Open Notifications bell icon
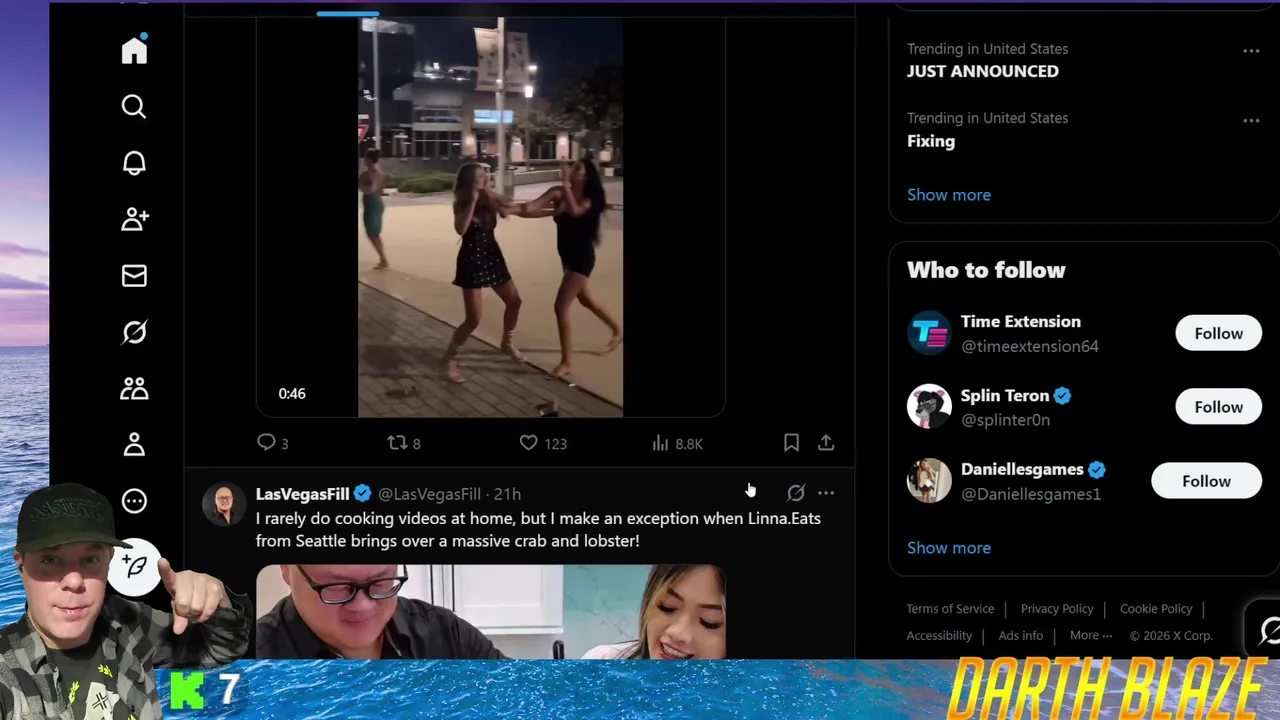The image size is (1280, 720). [134, 163]
